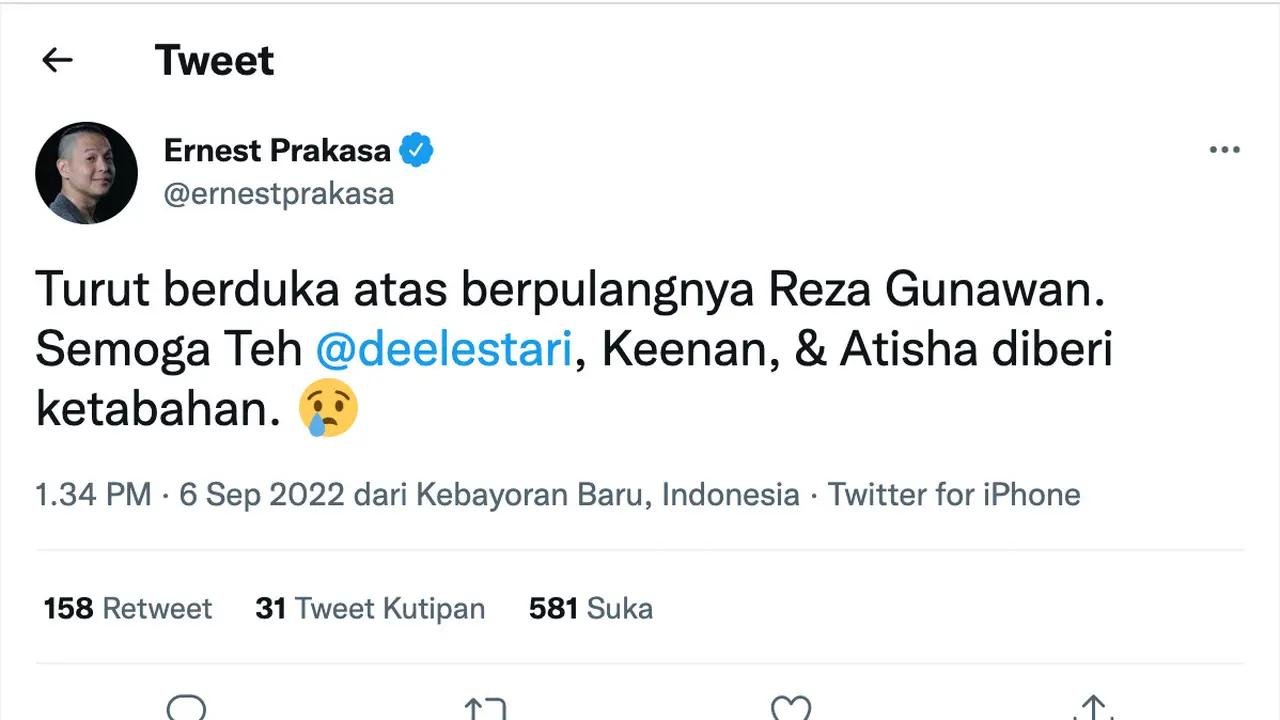1280x720 pixels.
Task: View the 158 Retweet list
Action: click(x=127, y=608)
